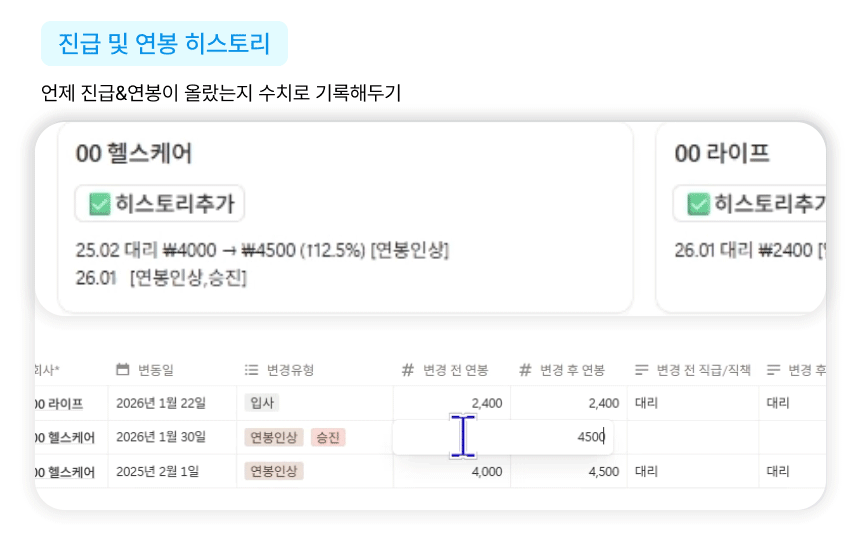The height and width of the screenshot is (545, 860).
Task: Click the calendar icon in 변동일 column header
Action: [x=123, y=370]
